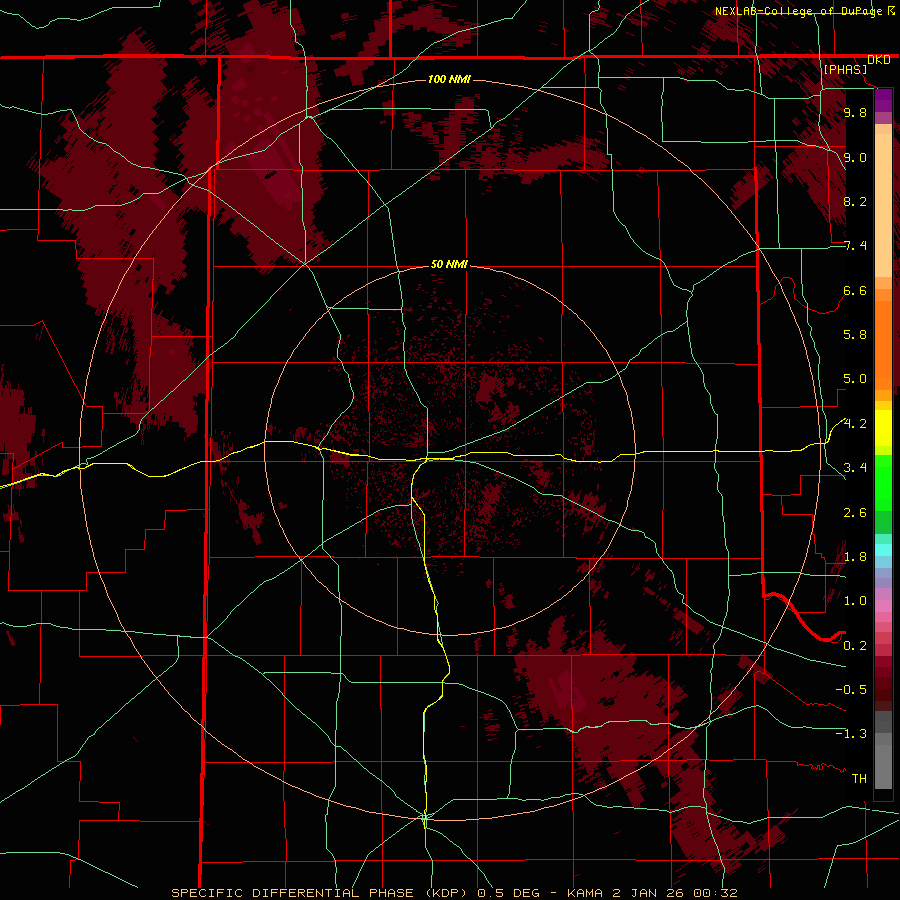Click the 4.2 legend value
The height and width of the screenshot is (900, 900).
(x=855, y=424)
